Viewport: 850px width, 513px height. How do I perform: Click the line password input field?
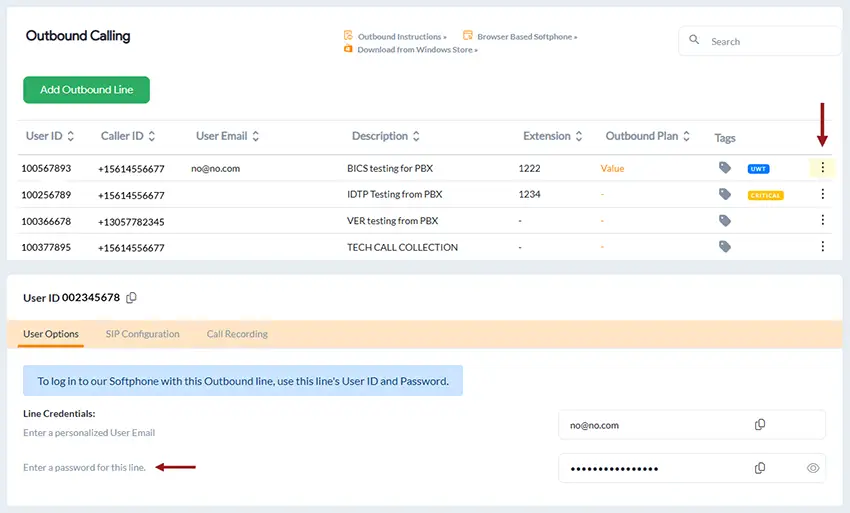[692, 468]
